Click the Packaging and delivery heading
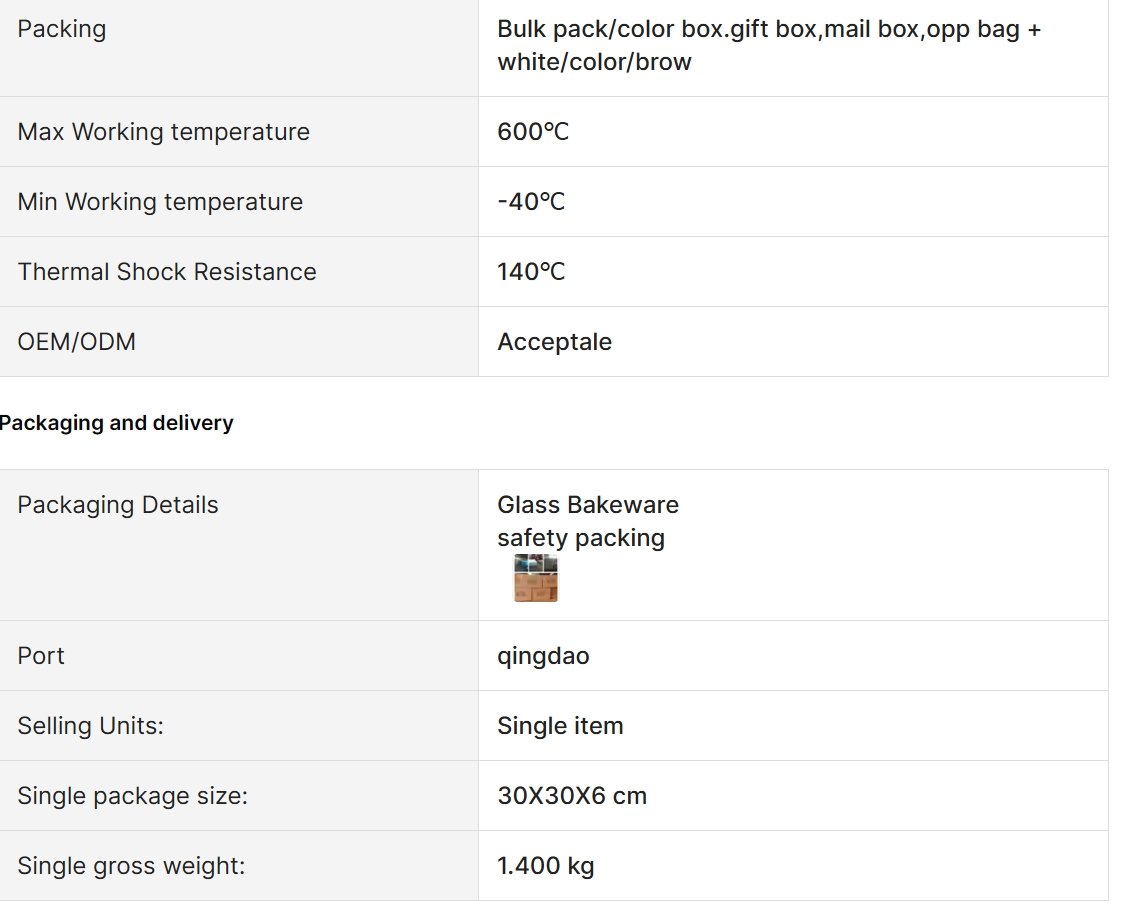This screenshot has width=1128, height=910. [117, 423]
